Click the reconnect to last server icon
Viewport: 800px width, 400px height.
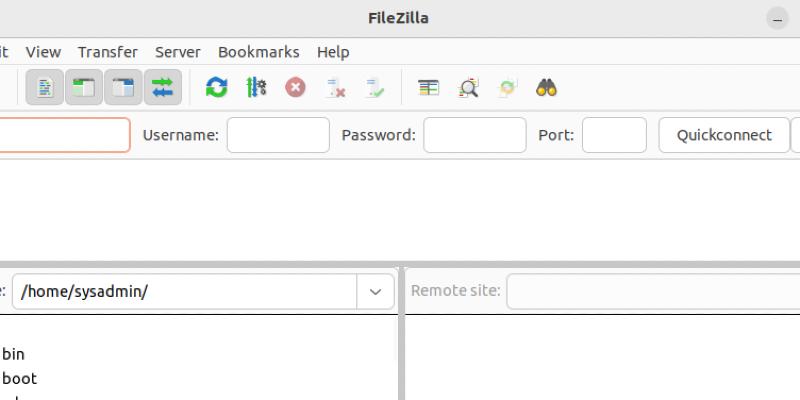(x=376, y=88)
